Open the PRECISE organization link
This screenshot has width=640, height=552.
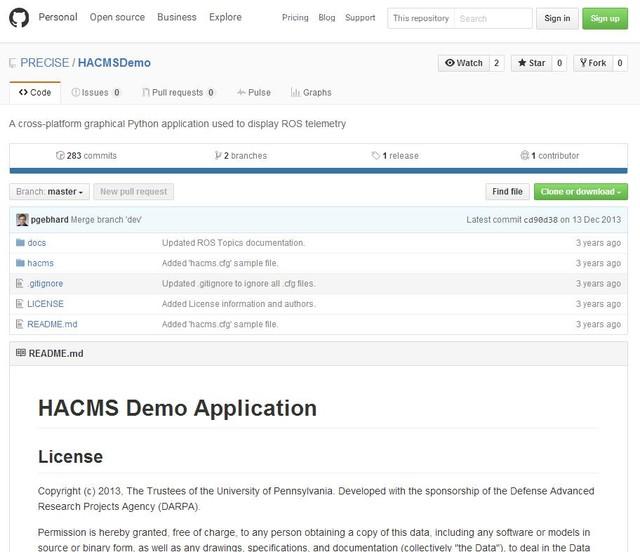(45, 63)
